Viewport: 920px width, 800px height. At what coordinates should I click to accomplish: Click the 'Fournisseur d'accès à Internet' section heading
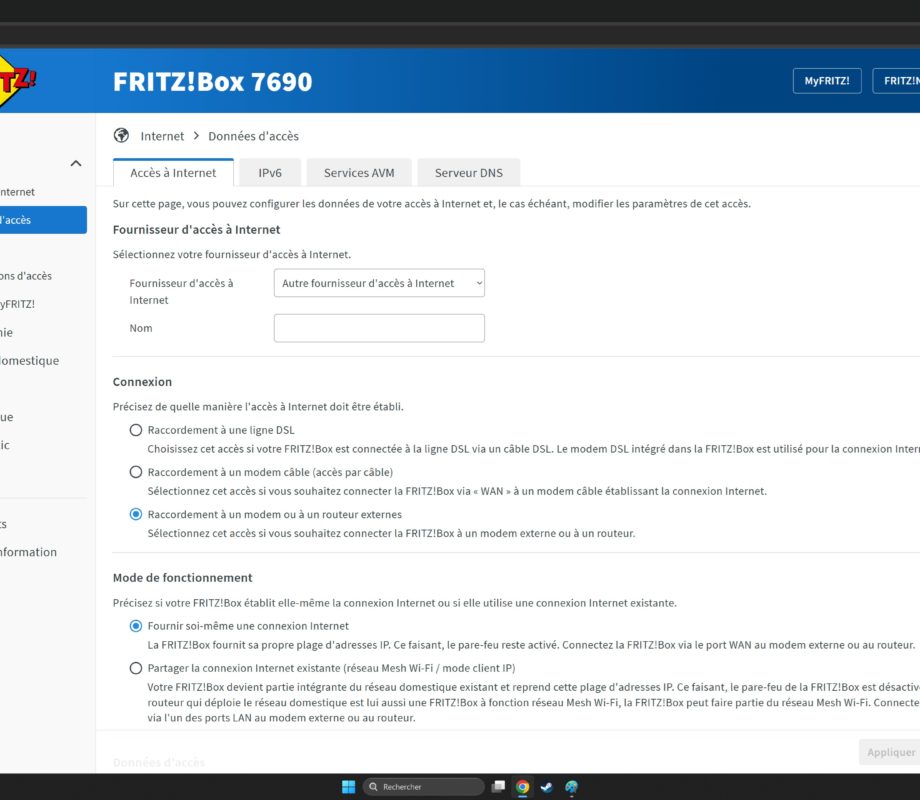point(197,229)
